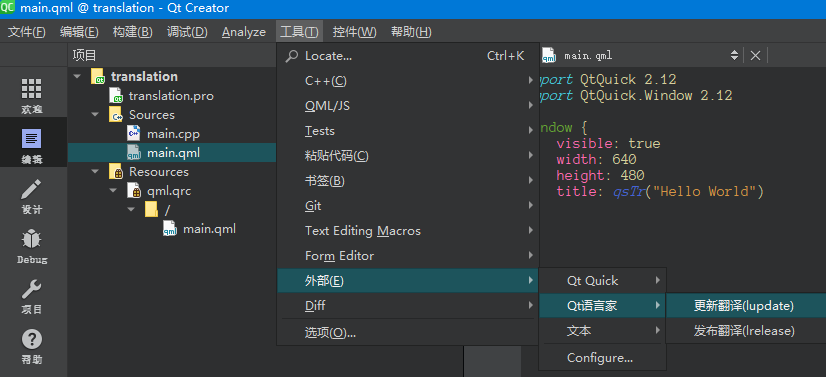Image resolution: width=826 pixels, height=377 pixels.
Task: Click the main.cpp file icon
Action: [134, 134]
